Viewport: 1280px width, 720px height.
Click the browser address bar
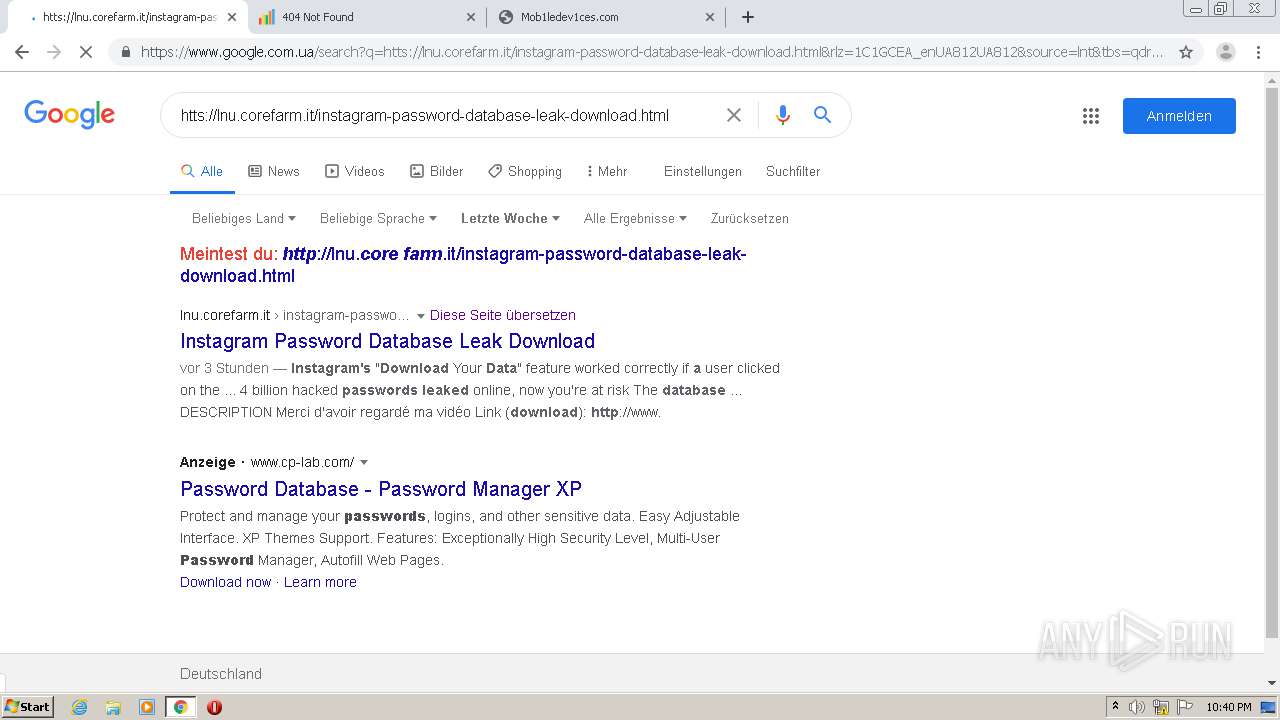click(x=650, y=52)
